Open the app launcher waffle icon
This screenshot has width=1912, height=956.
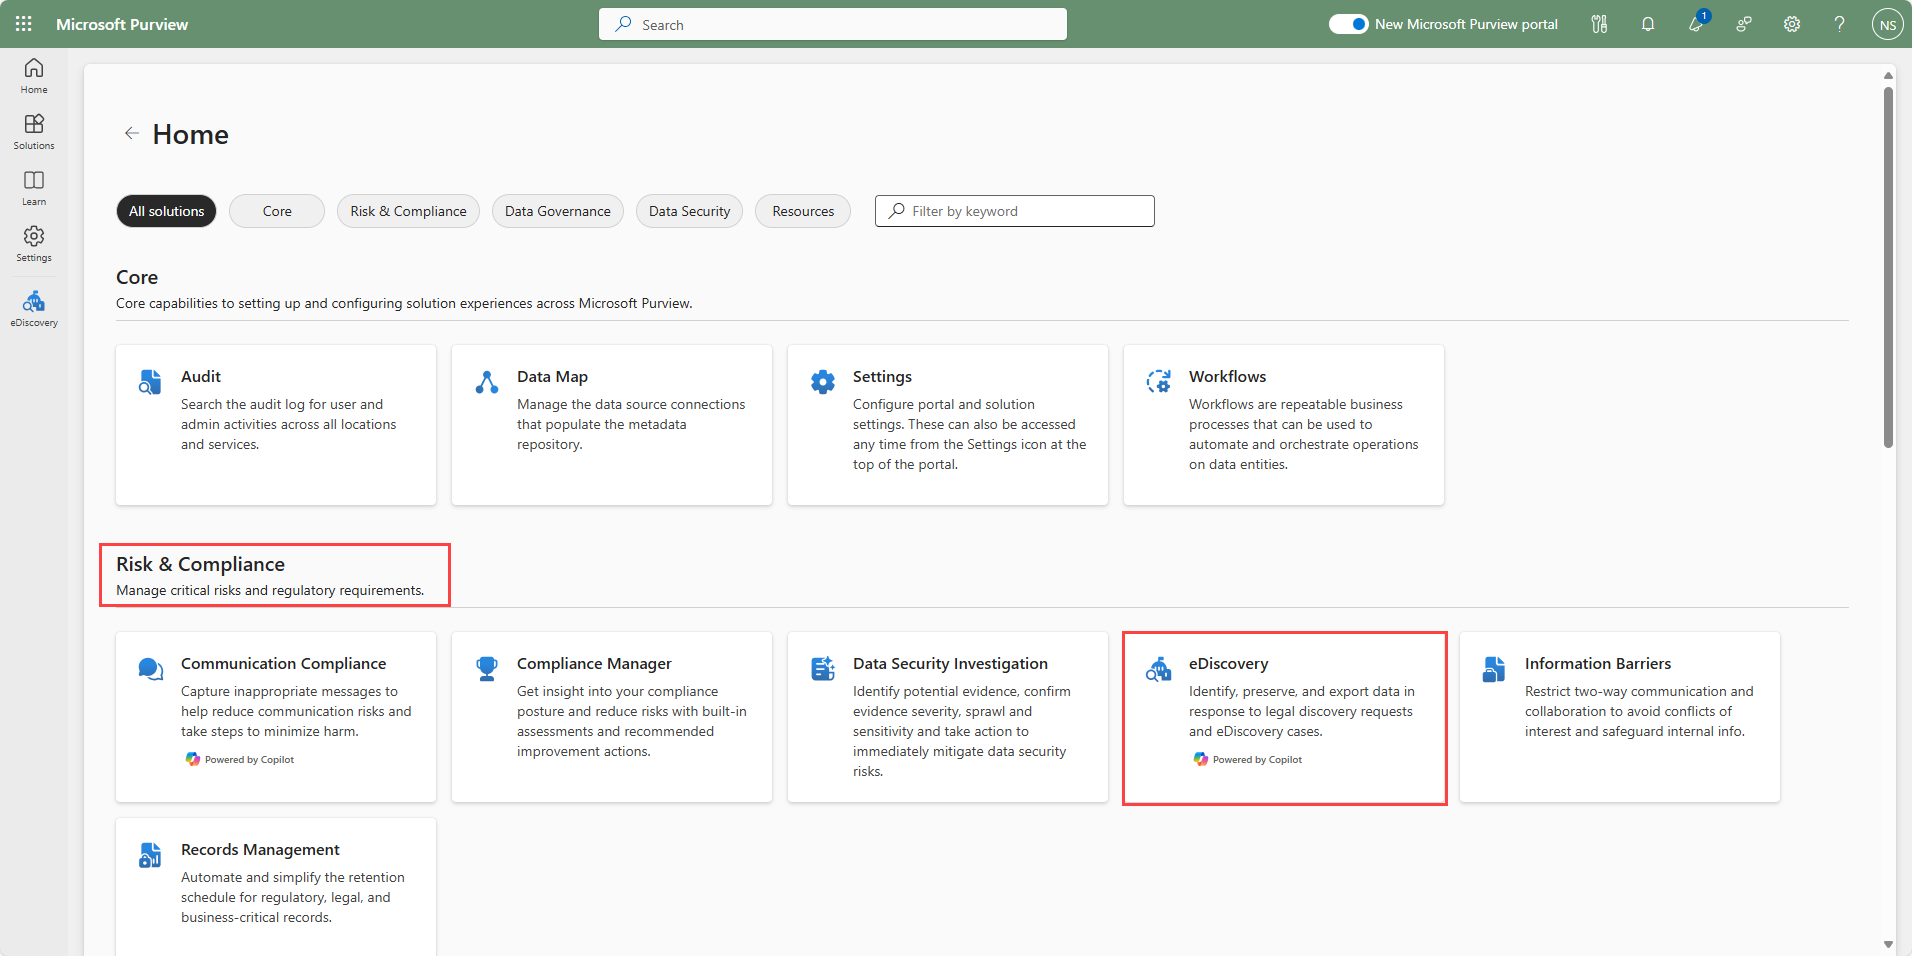pos(24,24)
